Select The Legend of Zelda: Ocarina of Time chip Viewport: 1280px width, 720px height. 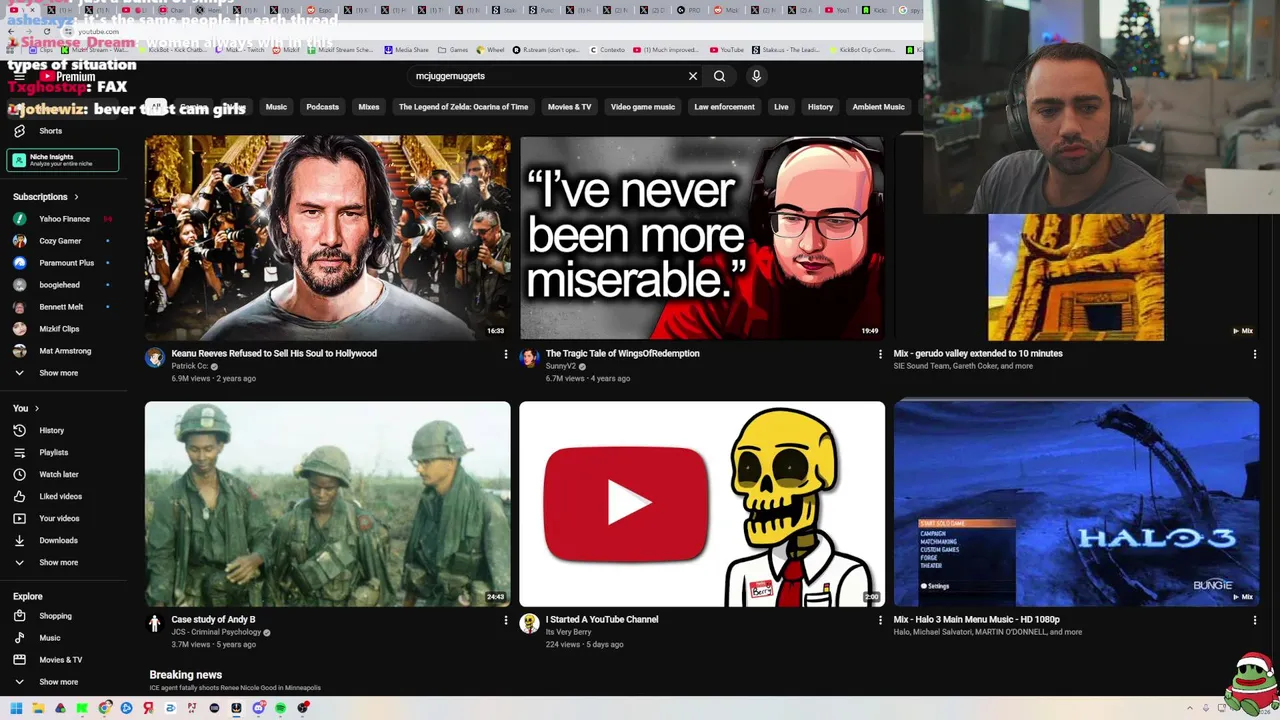[x=463, y=107]
